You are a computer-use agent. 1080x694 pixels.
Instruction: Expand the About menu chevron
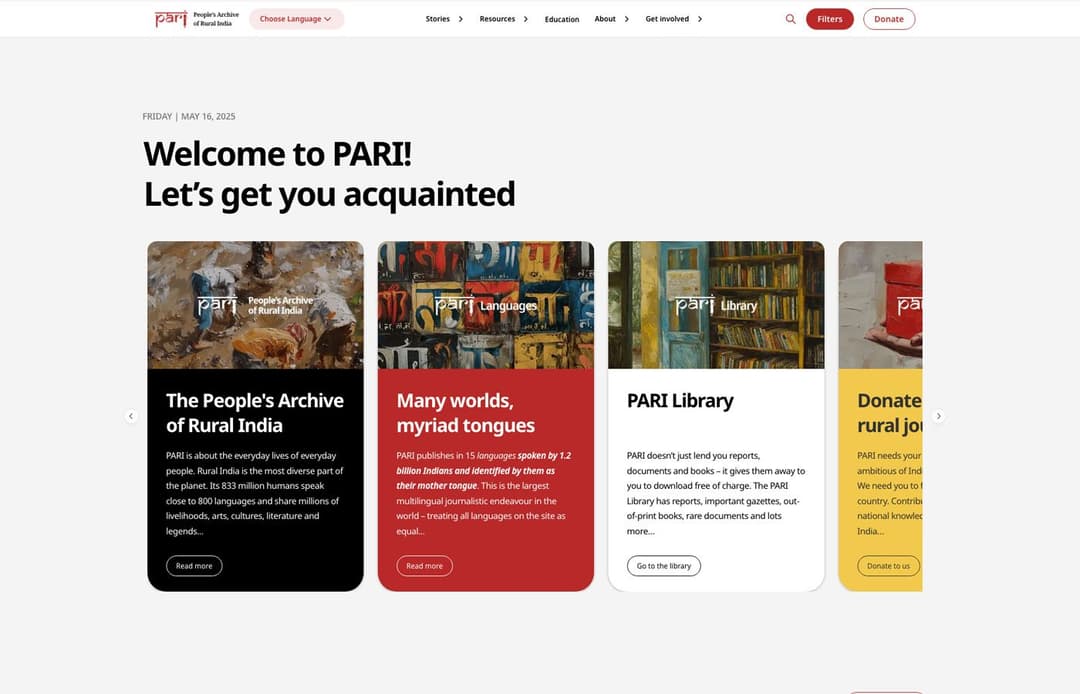pos(626,19)
